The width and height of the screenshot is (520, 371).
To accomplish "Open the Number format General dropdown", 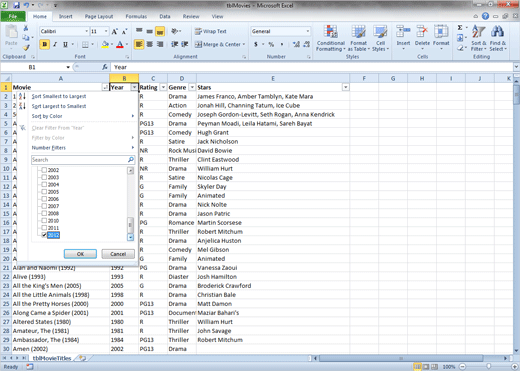I will tap(308, 31).
